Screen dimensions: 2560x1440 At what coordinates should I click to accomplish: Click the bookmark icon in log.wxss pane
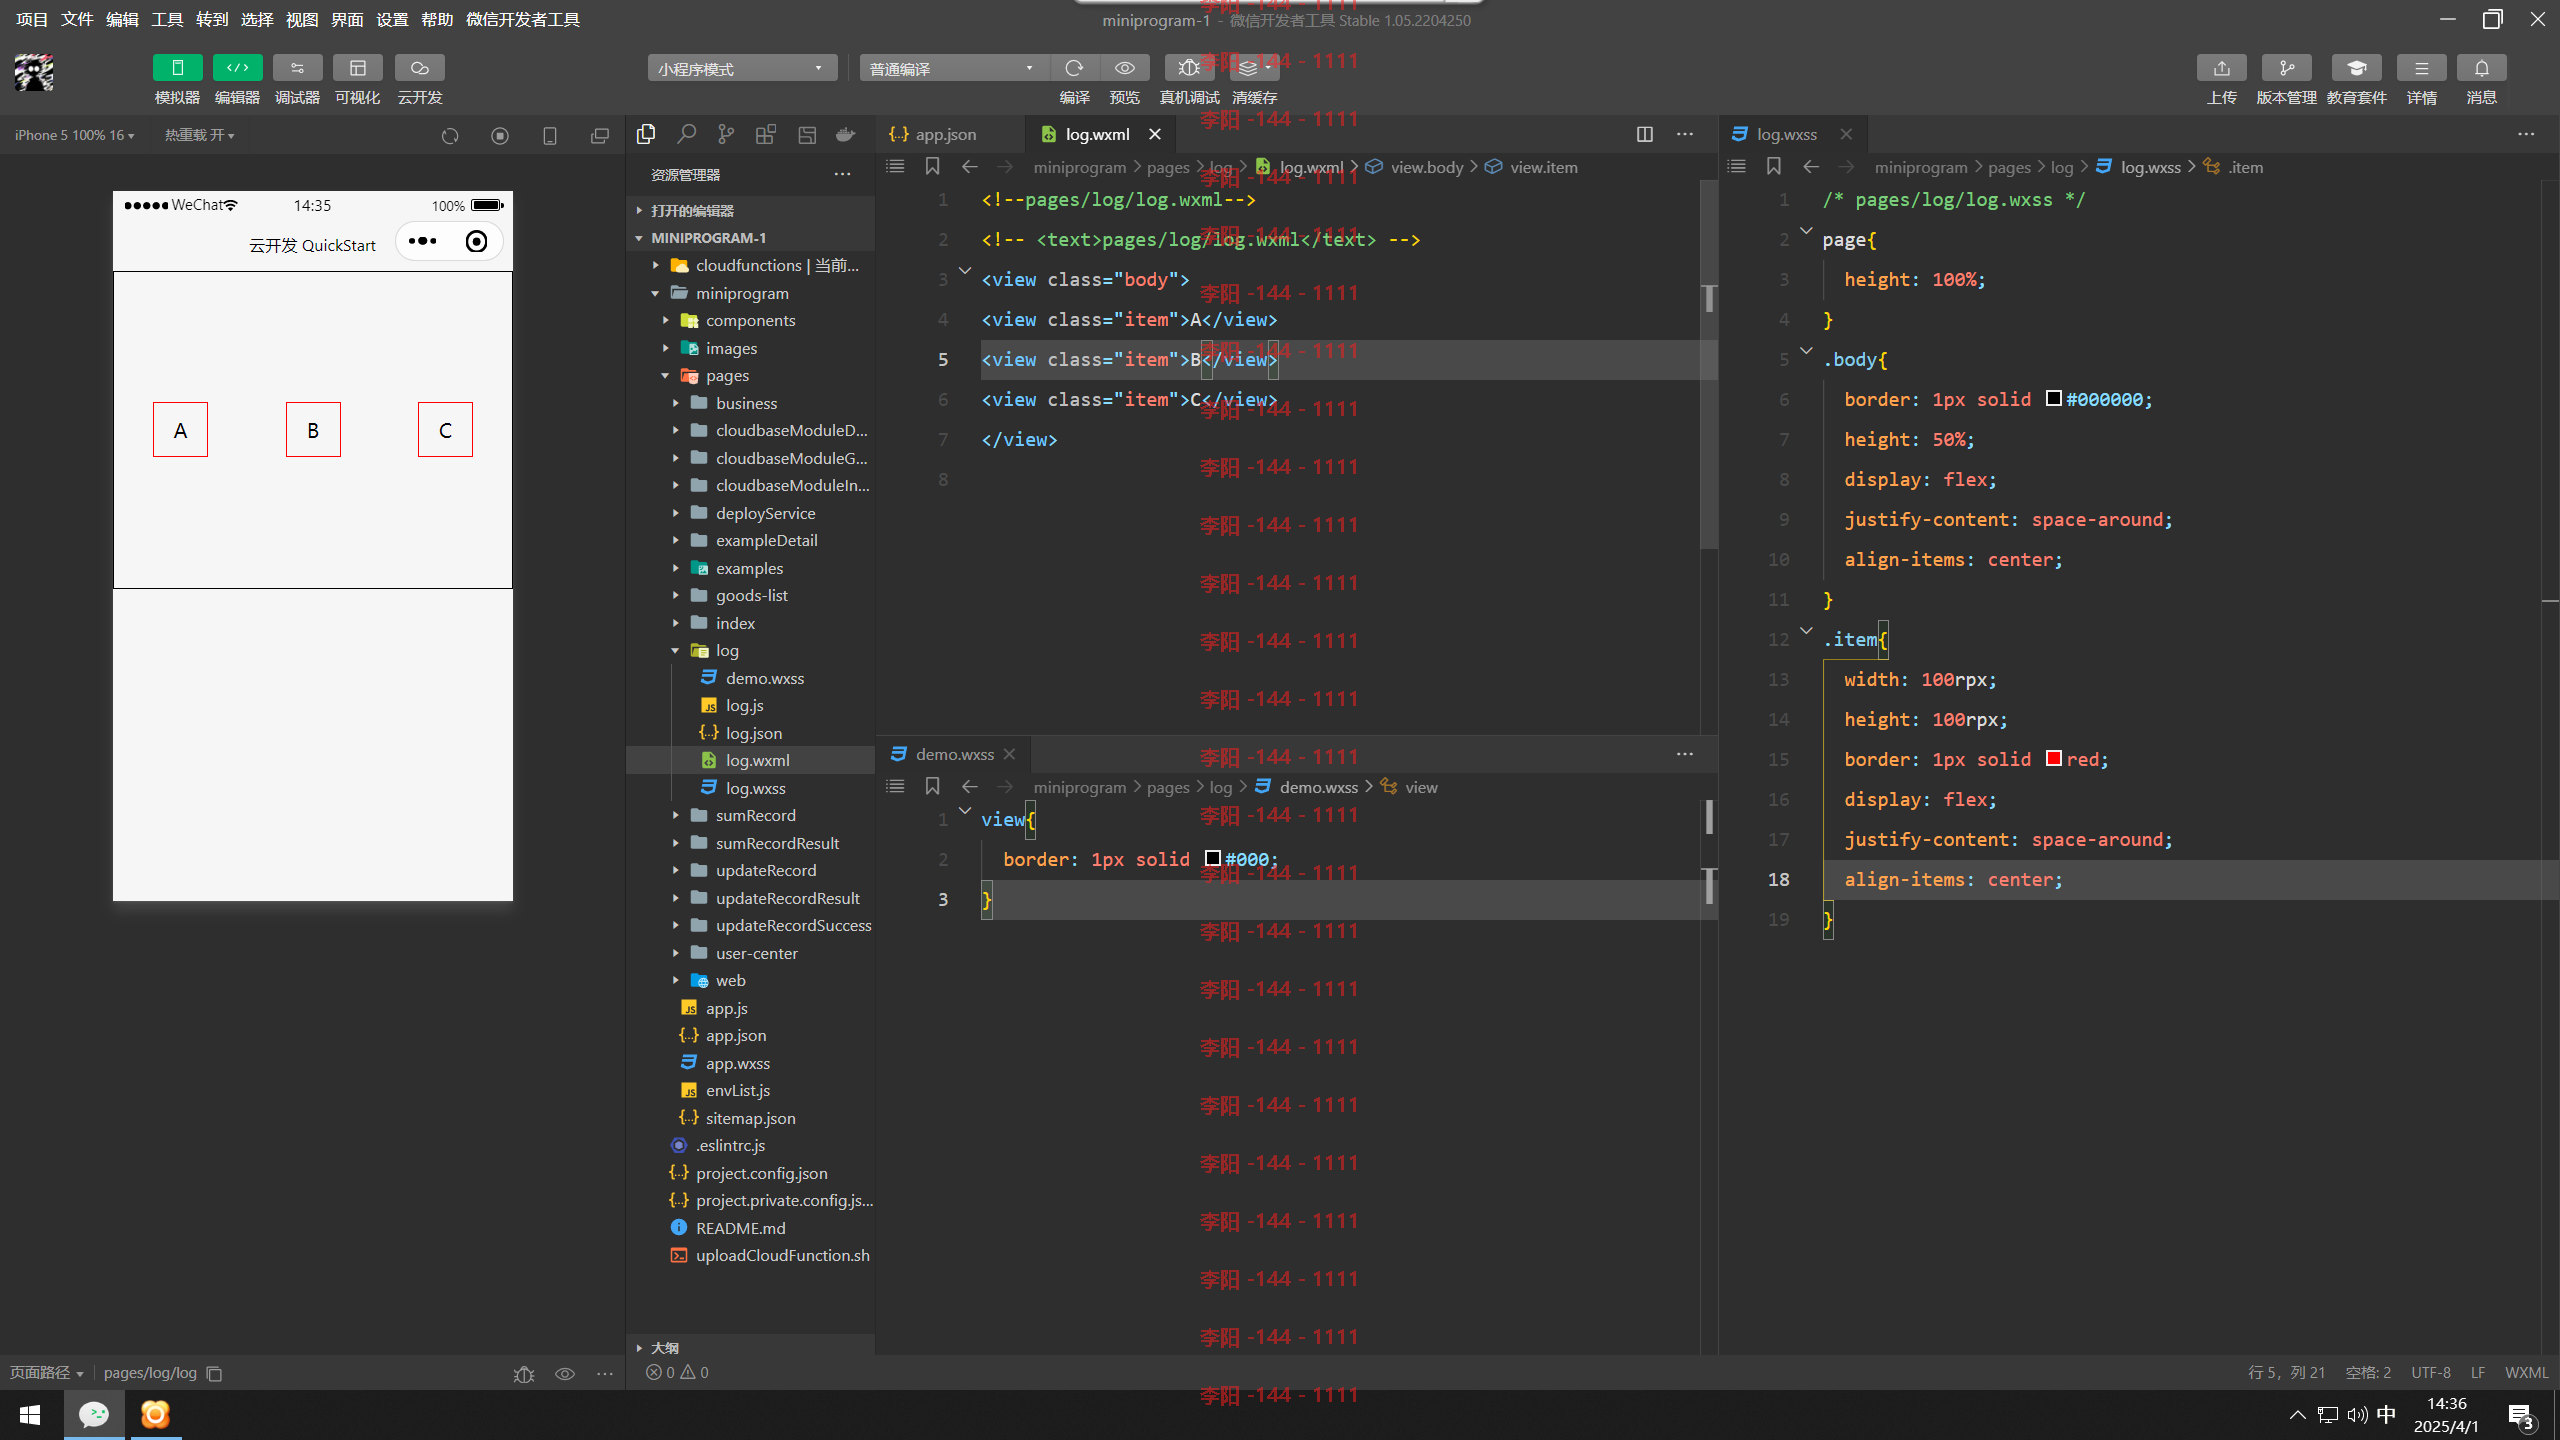click(1774, 167)
